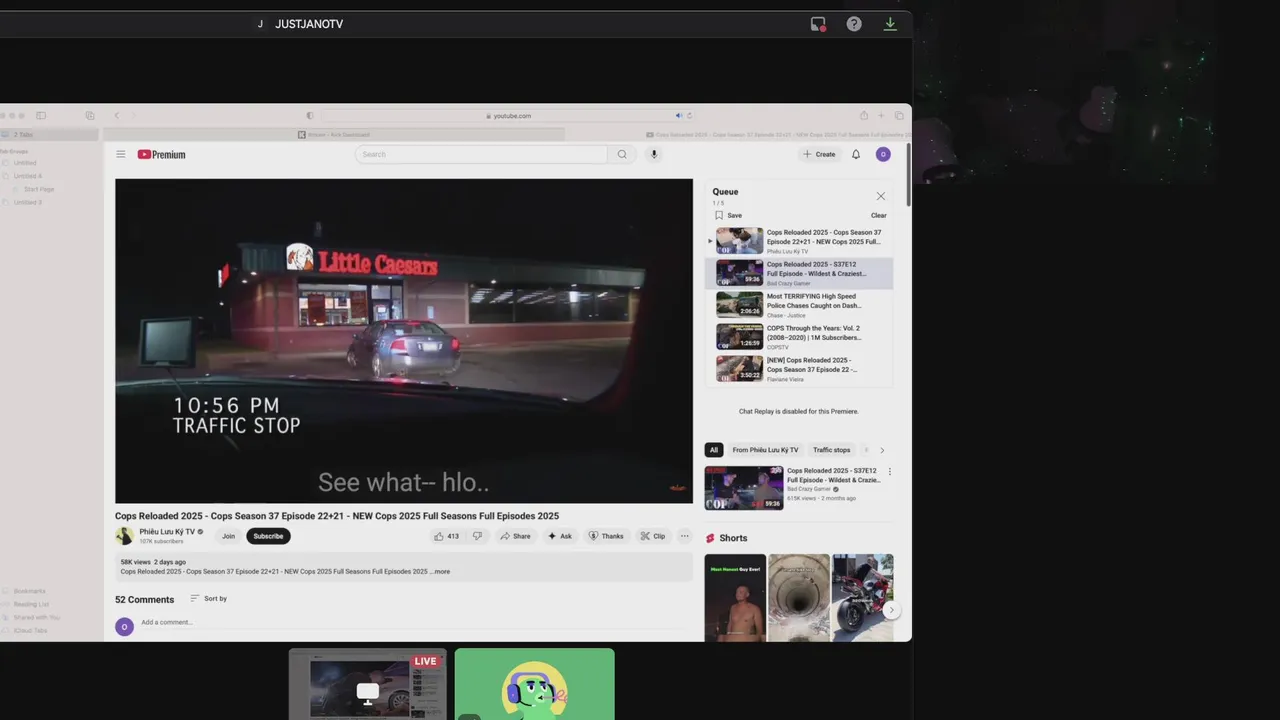
Task: Show Safari tab overview icon
Action: [x=899, y=116]
